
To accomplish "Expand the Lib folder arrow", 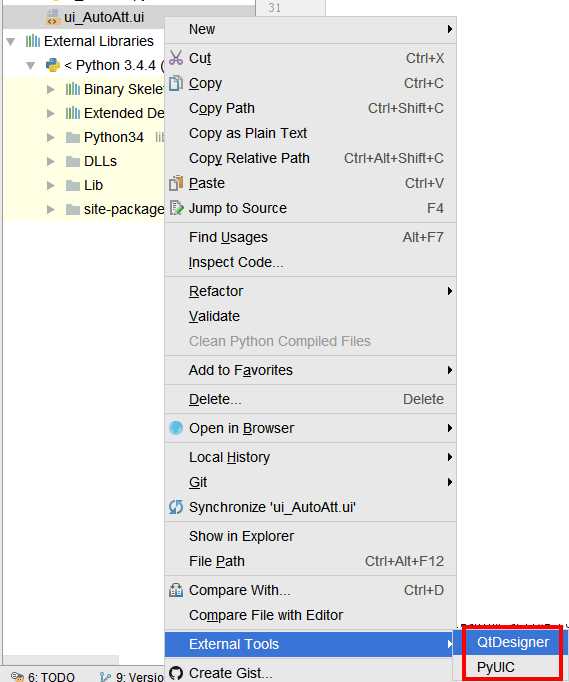I will tap(50, 185).
